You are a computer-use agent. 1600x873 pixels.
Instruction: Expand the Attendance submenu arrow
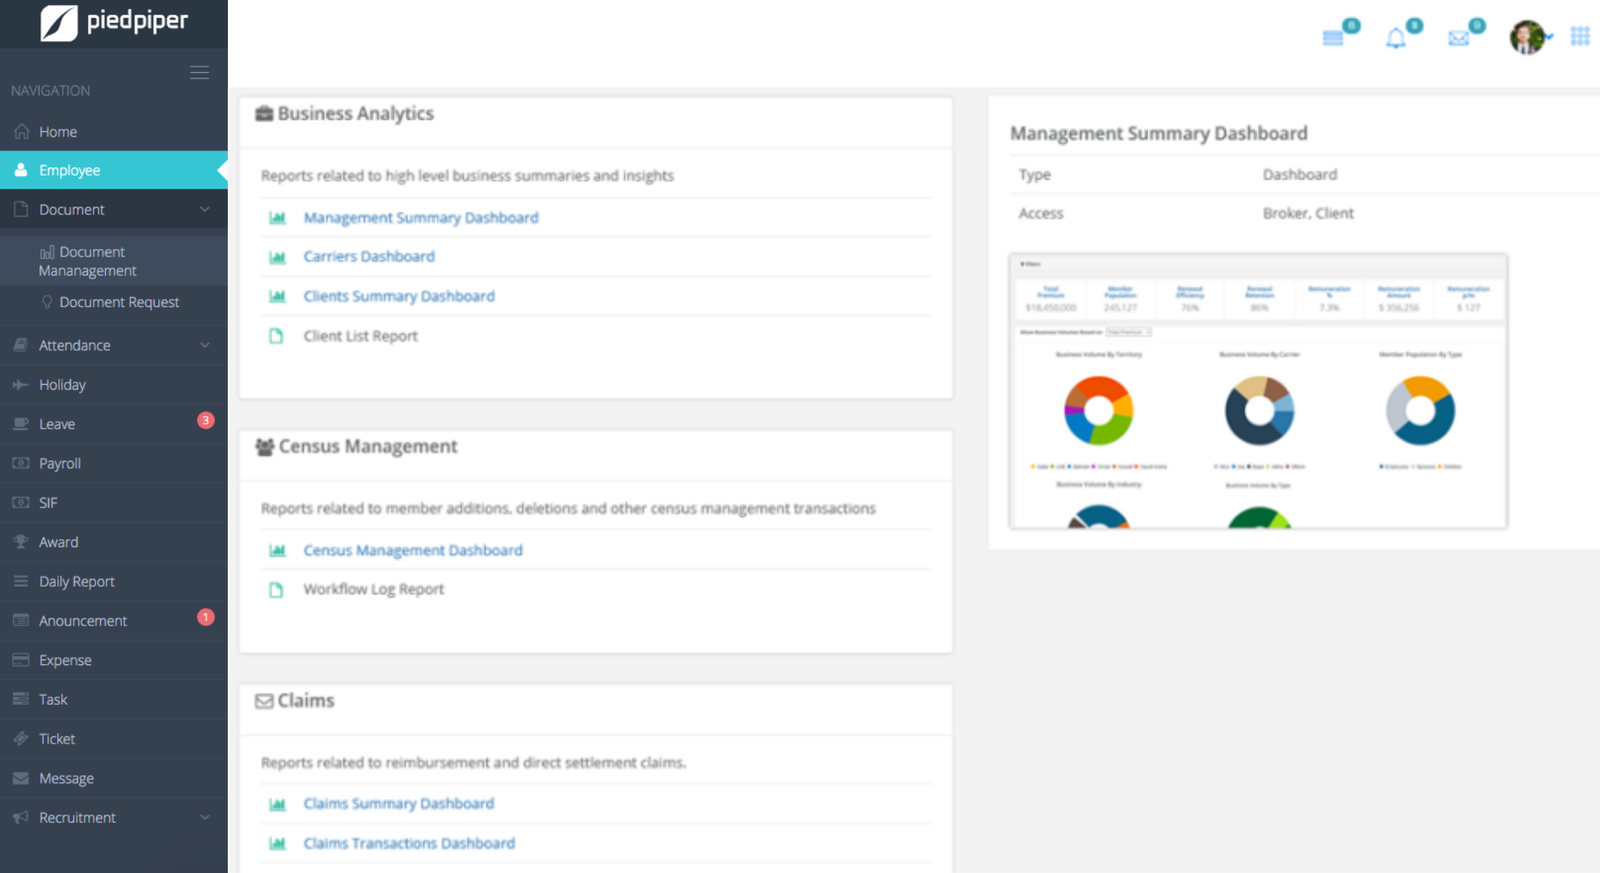click(x=205, y=345)
